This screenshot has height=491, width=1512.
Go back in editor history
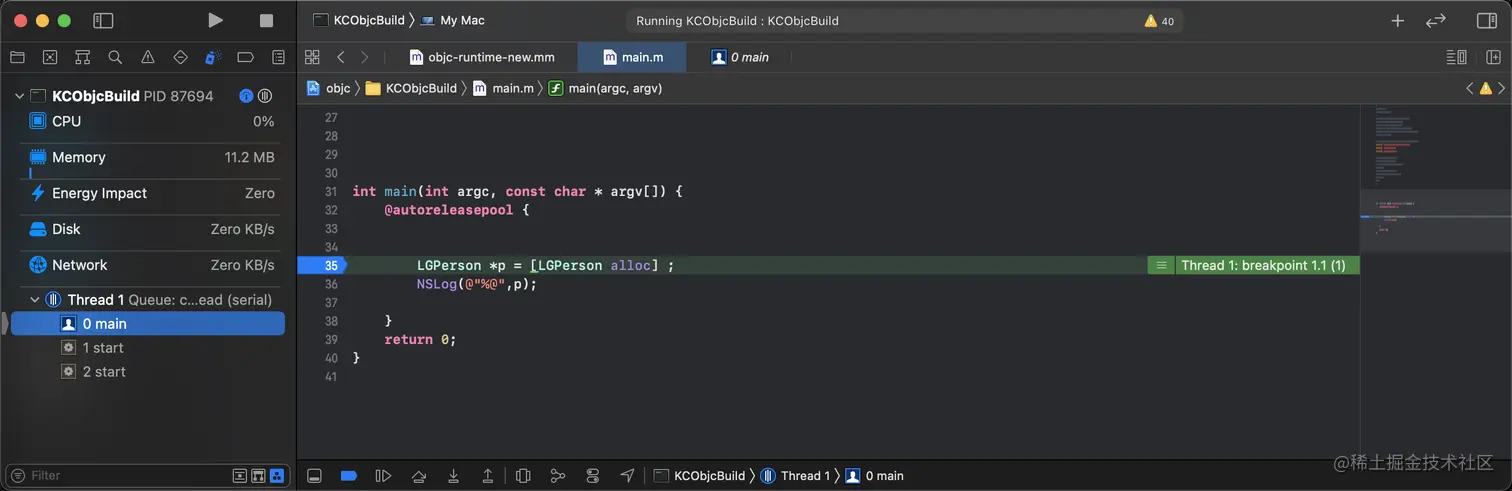[341, 57]
